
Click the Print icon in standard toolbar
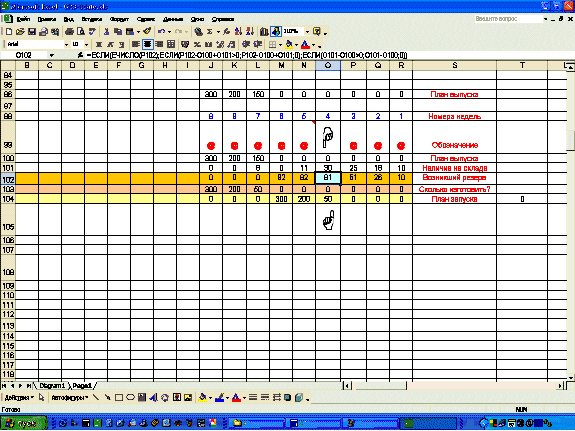[x=70, y=32]
